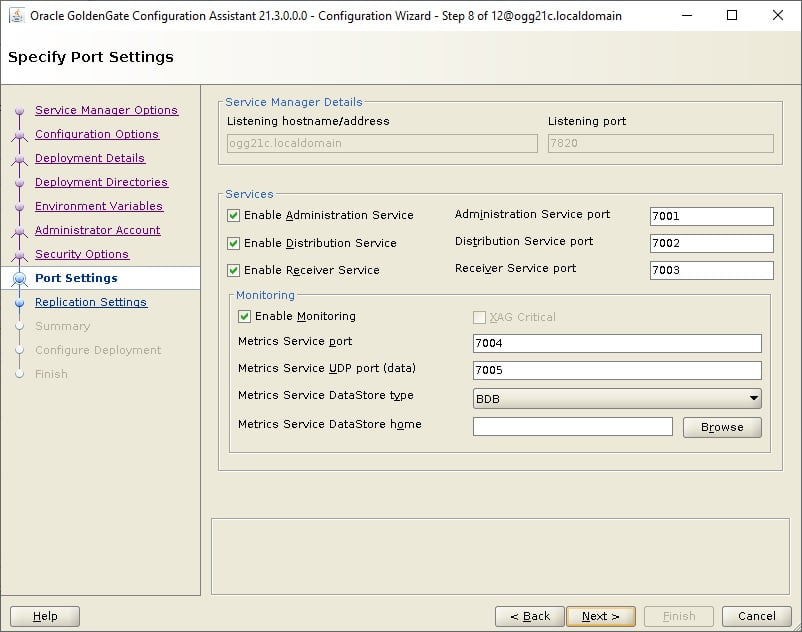Image resolution: width=802 pixels, height=632 pixels.
Task: Click the empty message area panel
Action: pos(501,556)
